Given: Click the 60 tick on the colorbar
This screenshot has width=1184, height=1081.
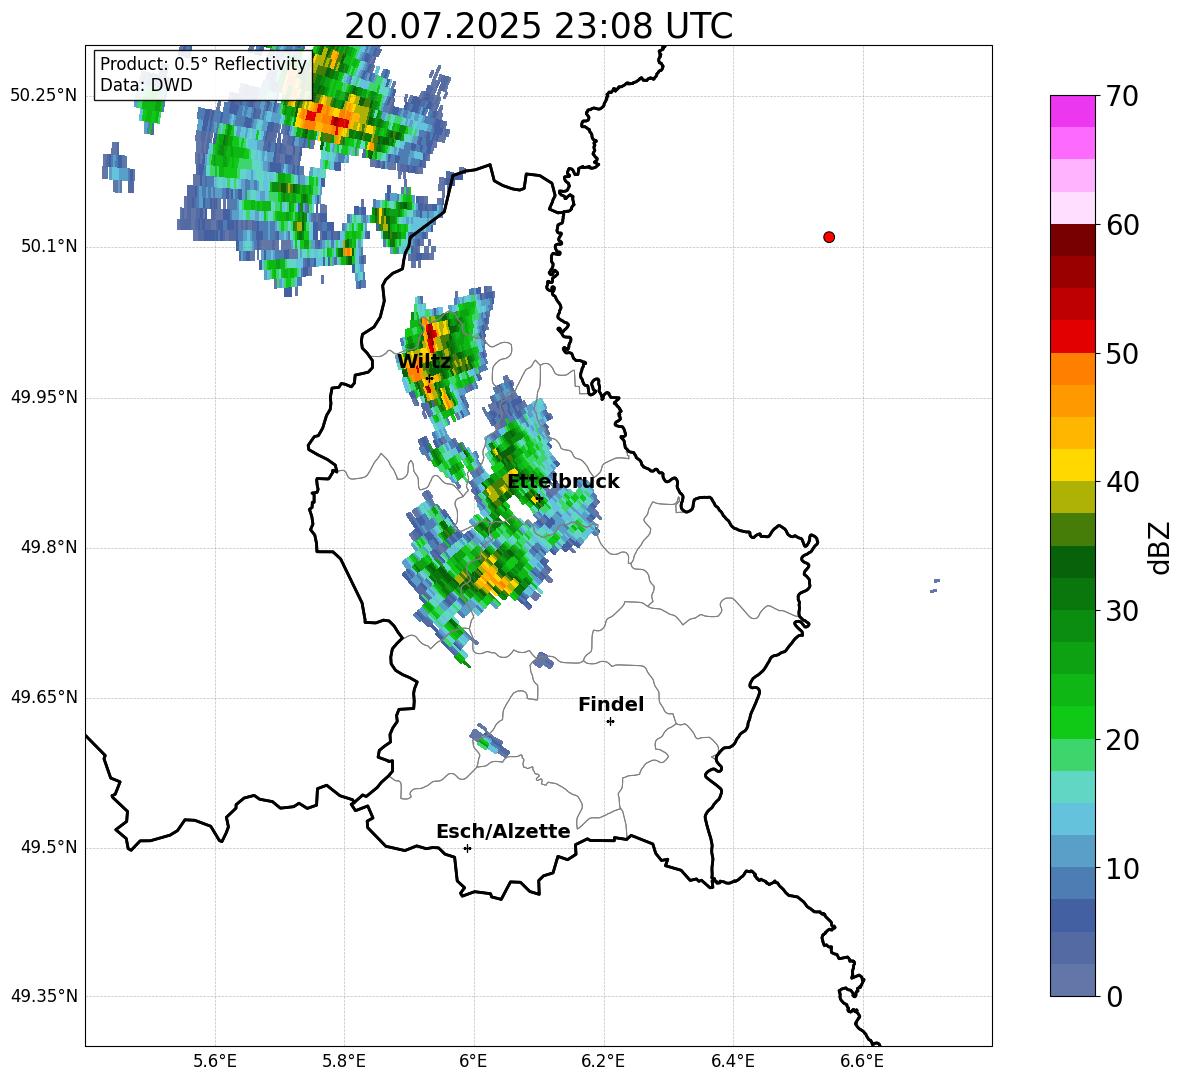Looking at the screenshot, I should pos(1121,225).
